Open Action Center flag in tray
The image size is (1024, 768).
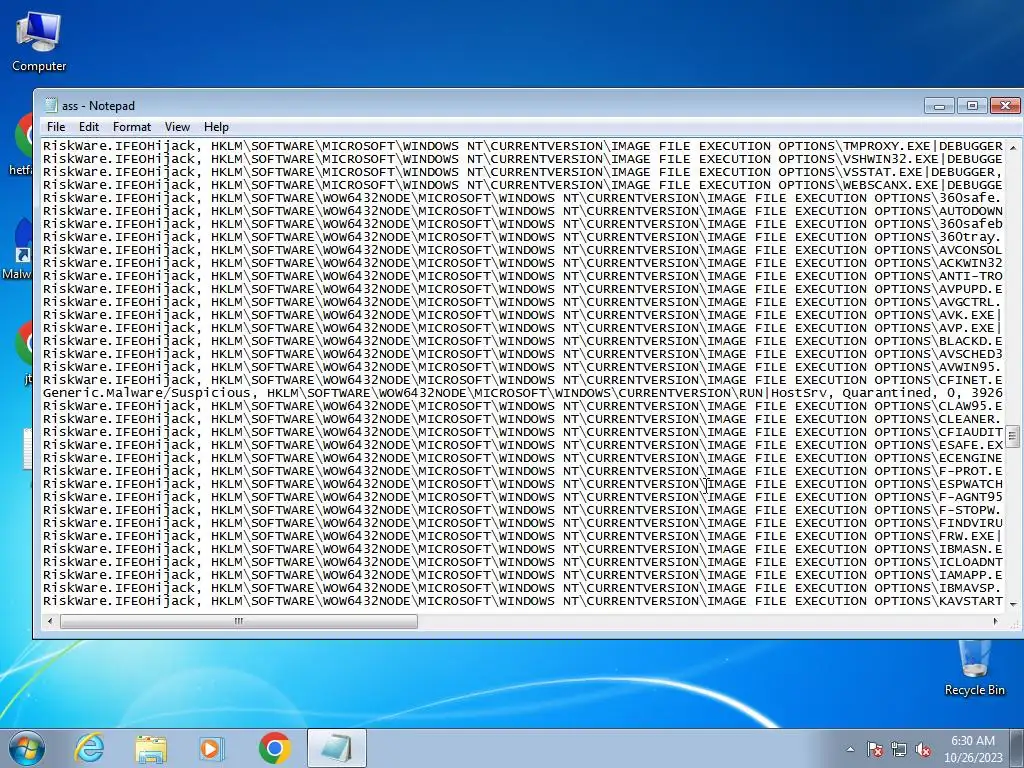[x=874, y=749]
